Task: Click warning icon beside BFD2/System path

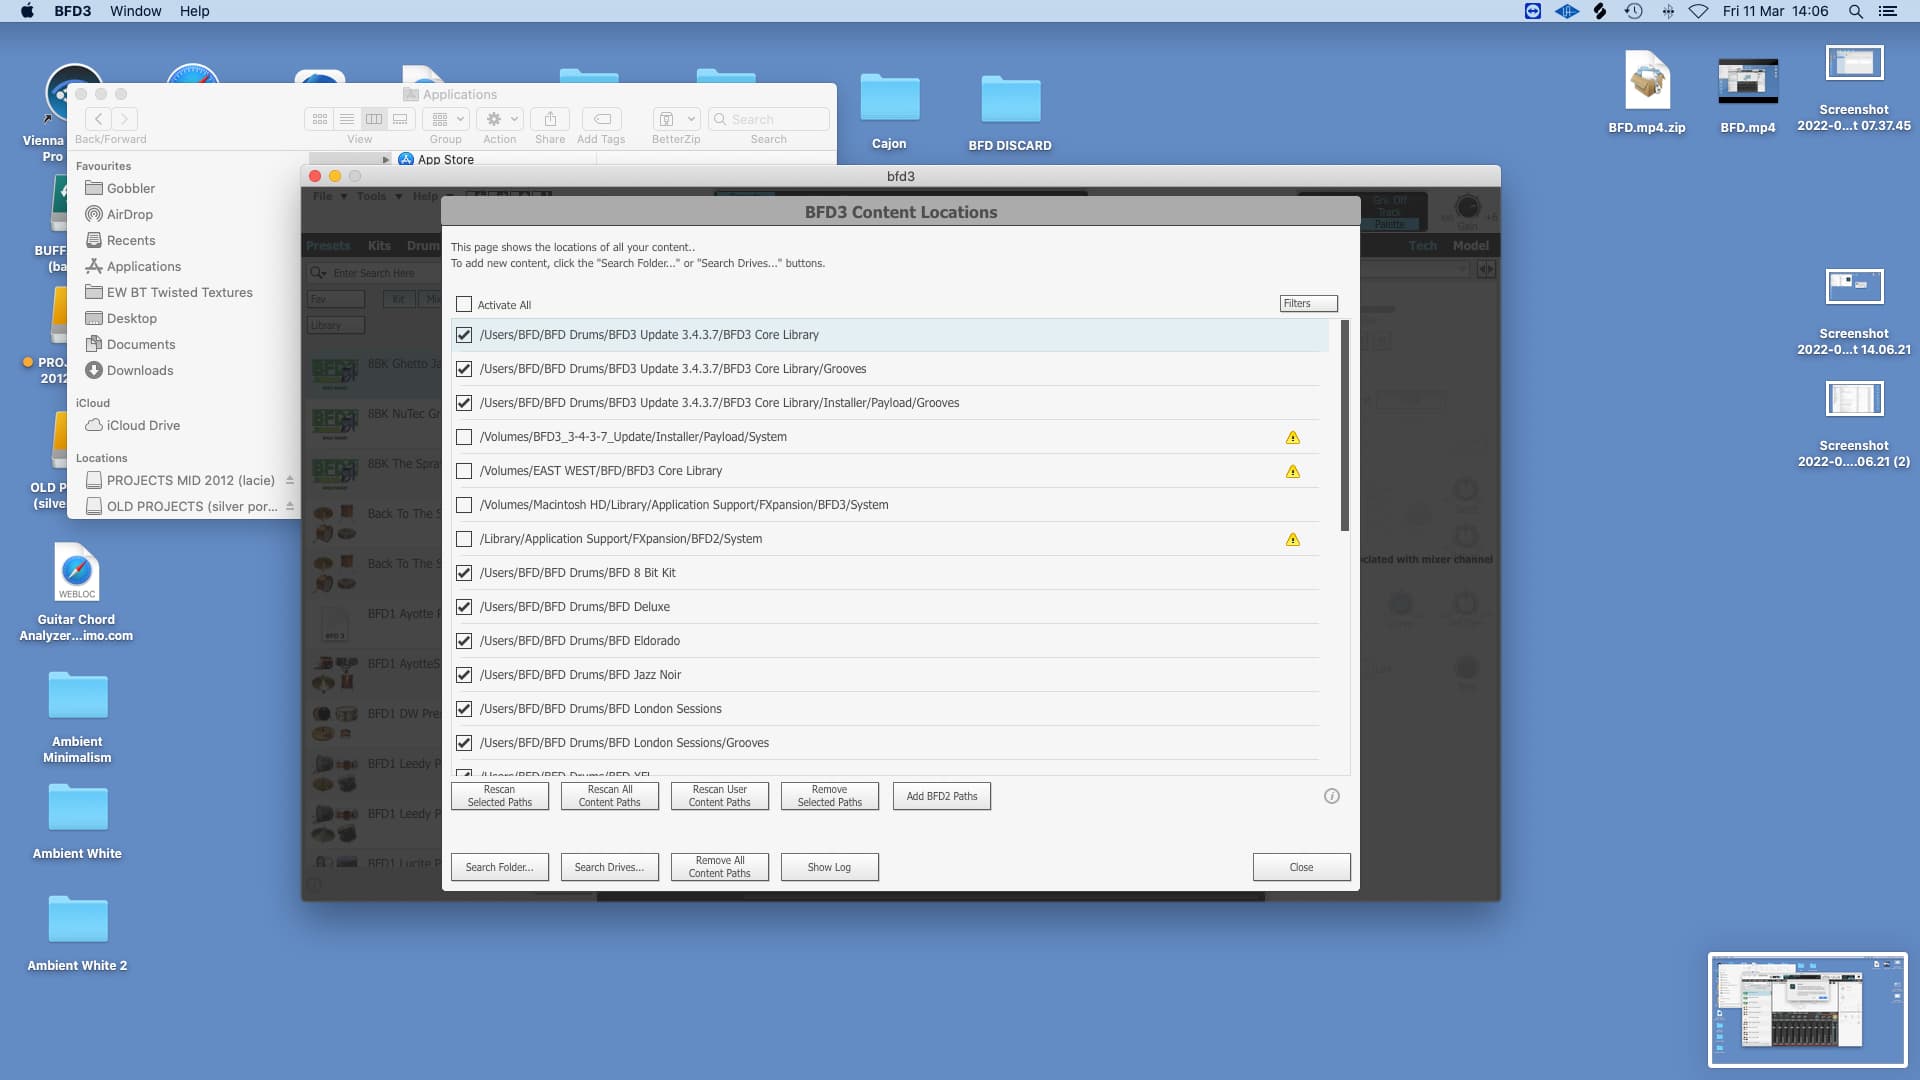Action: tap(1292, 539)
